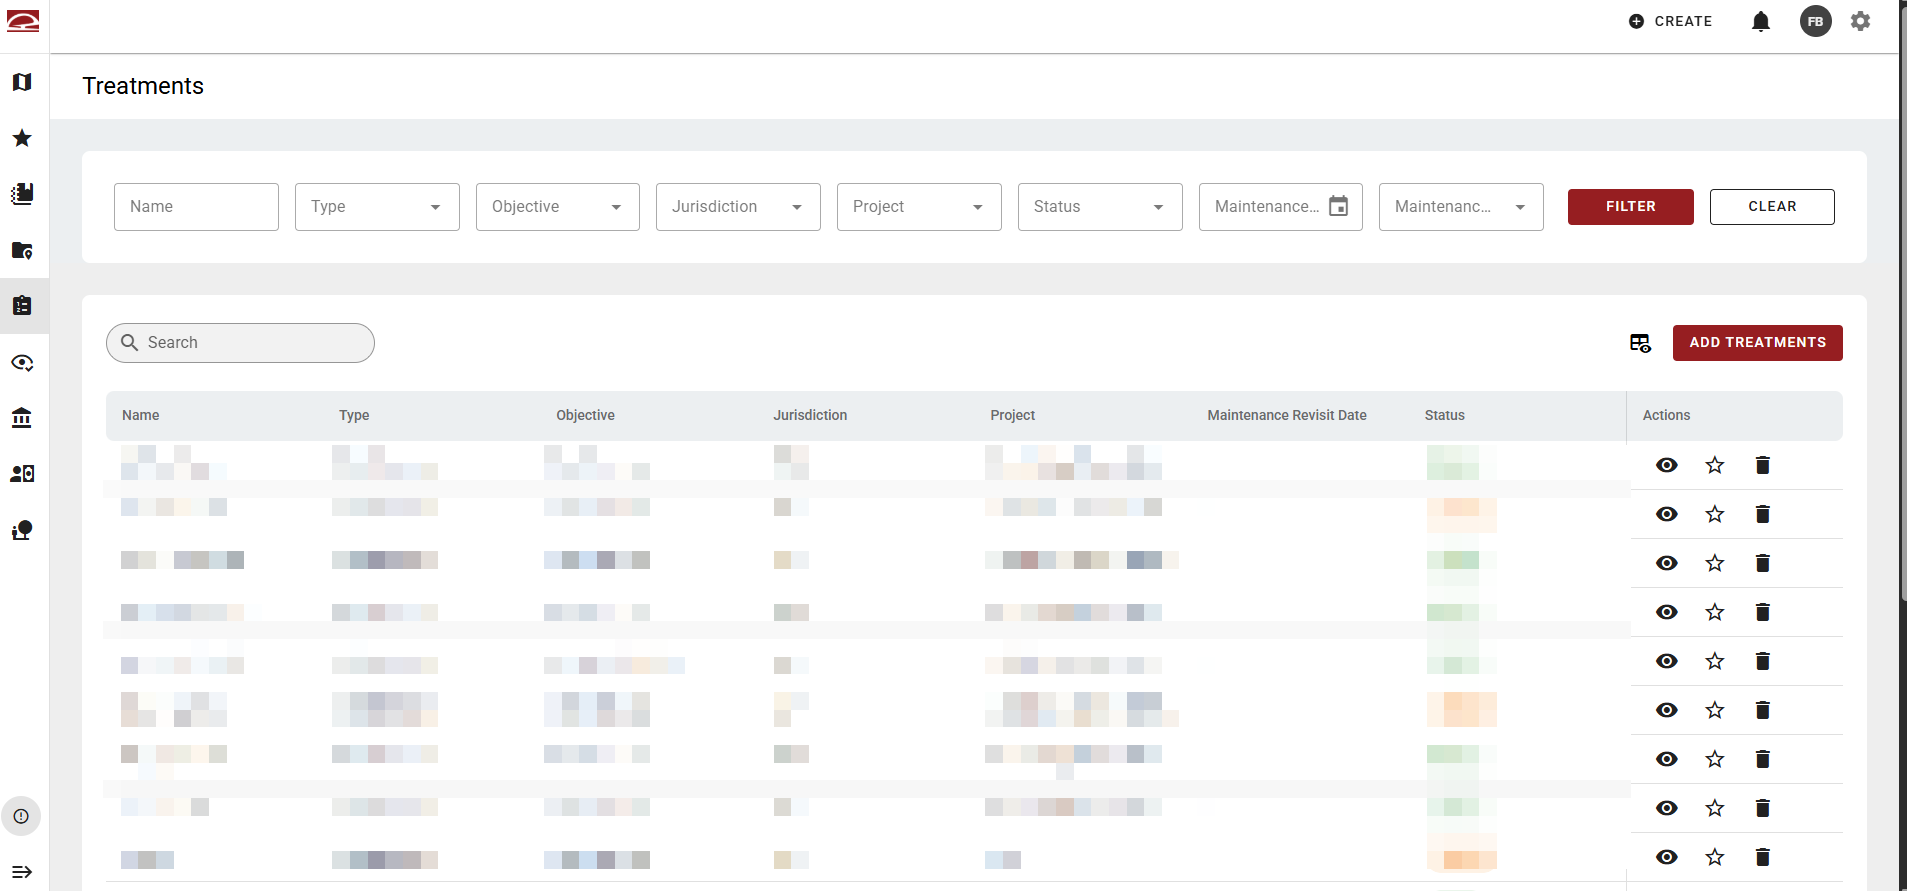Open favorites via the sidebar star icon
The height and width of the screenshot is (891, 1907).
pyautogui.click(x=22, y=138)
